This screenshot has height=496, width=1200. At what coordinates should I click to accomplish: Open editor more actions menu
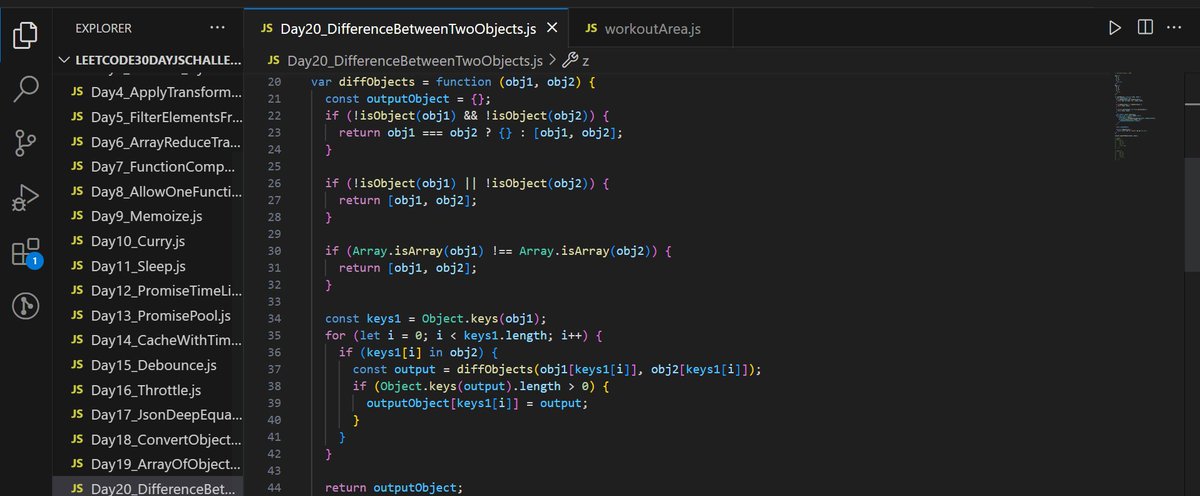[x=1176, y=28]
